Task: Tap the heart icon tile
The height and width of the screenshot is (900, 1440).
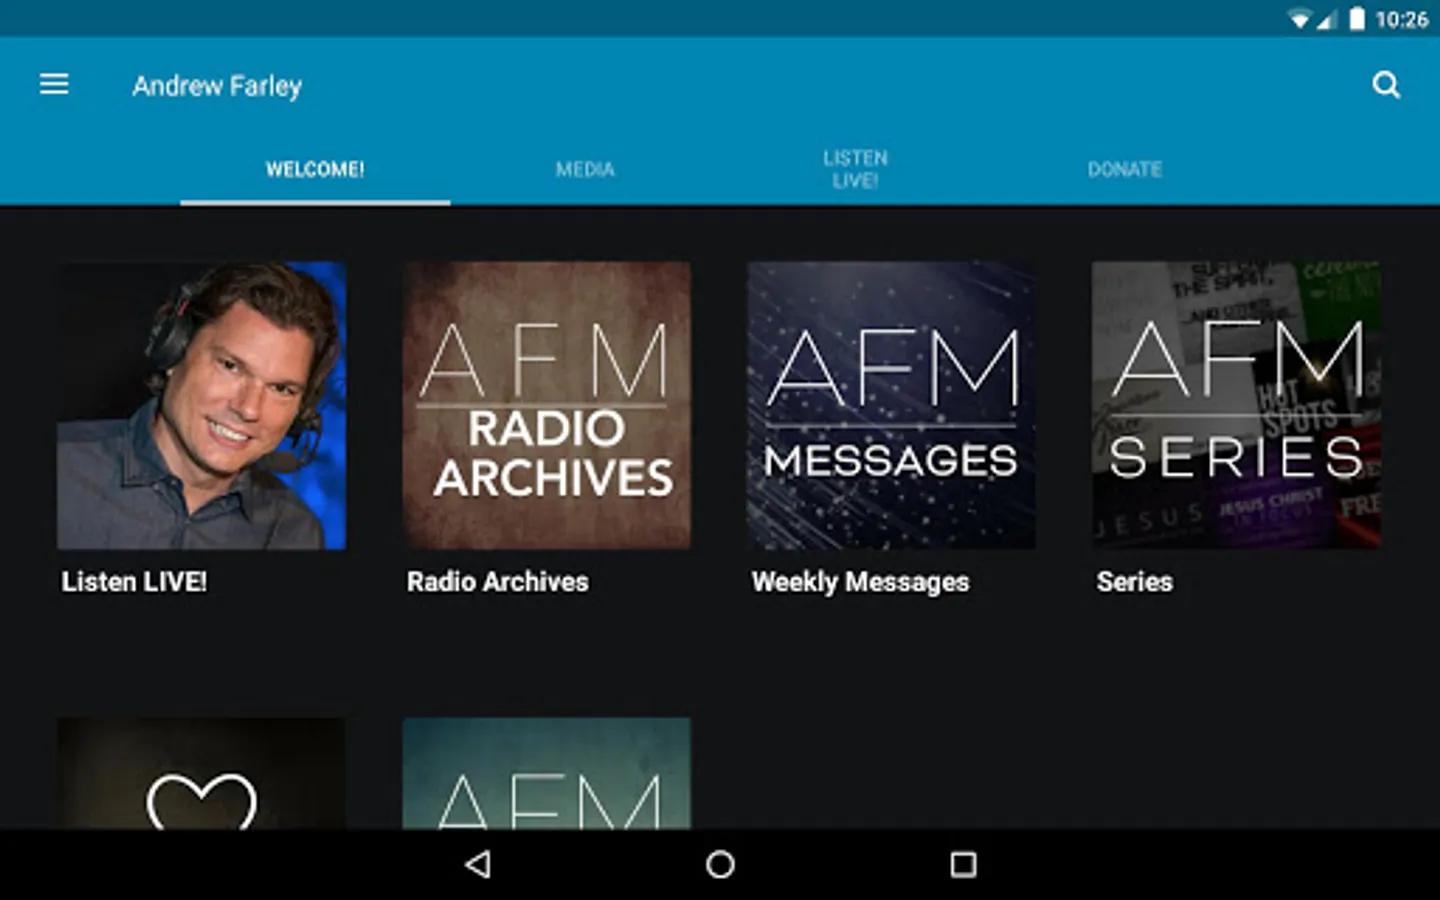Action: tap(202, 773)
